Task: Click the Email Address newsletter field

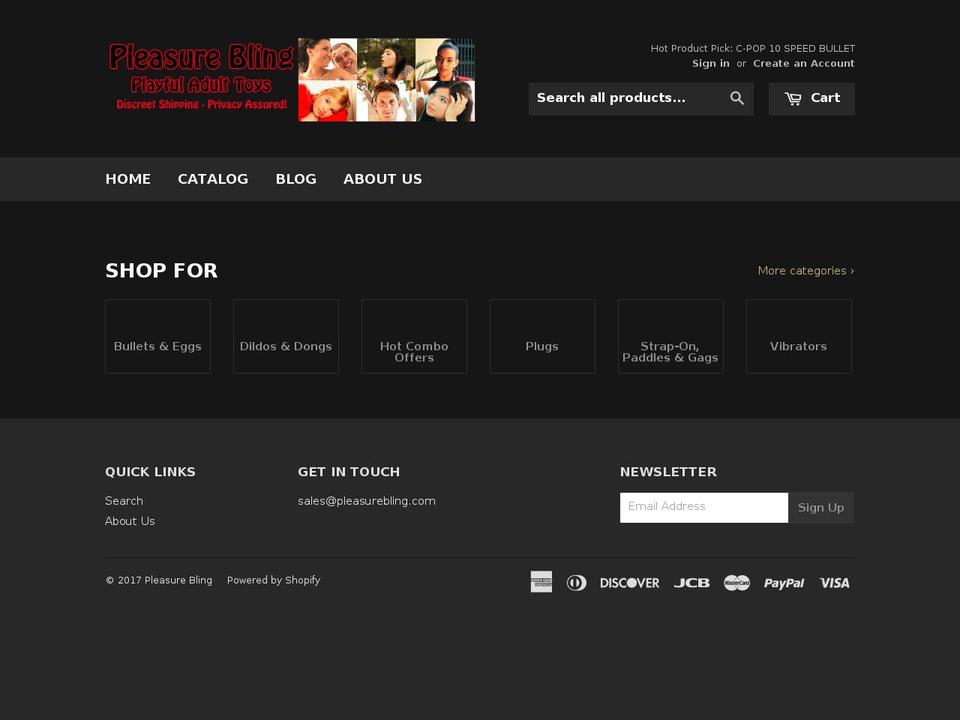Action: pyautogui.click(x=703, y=507)
